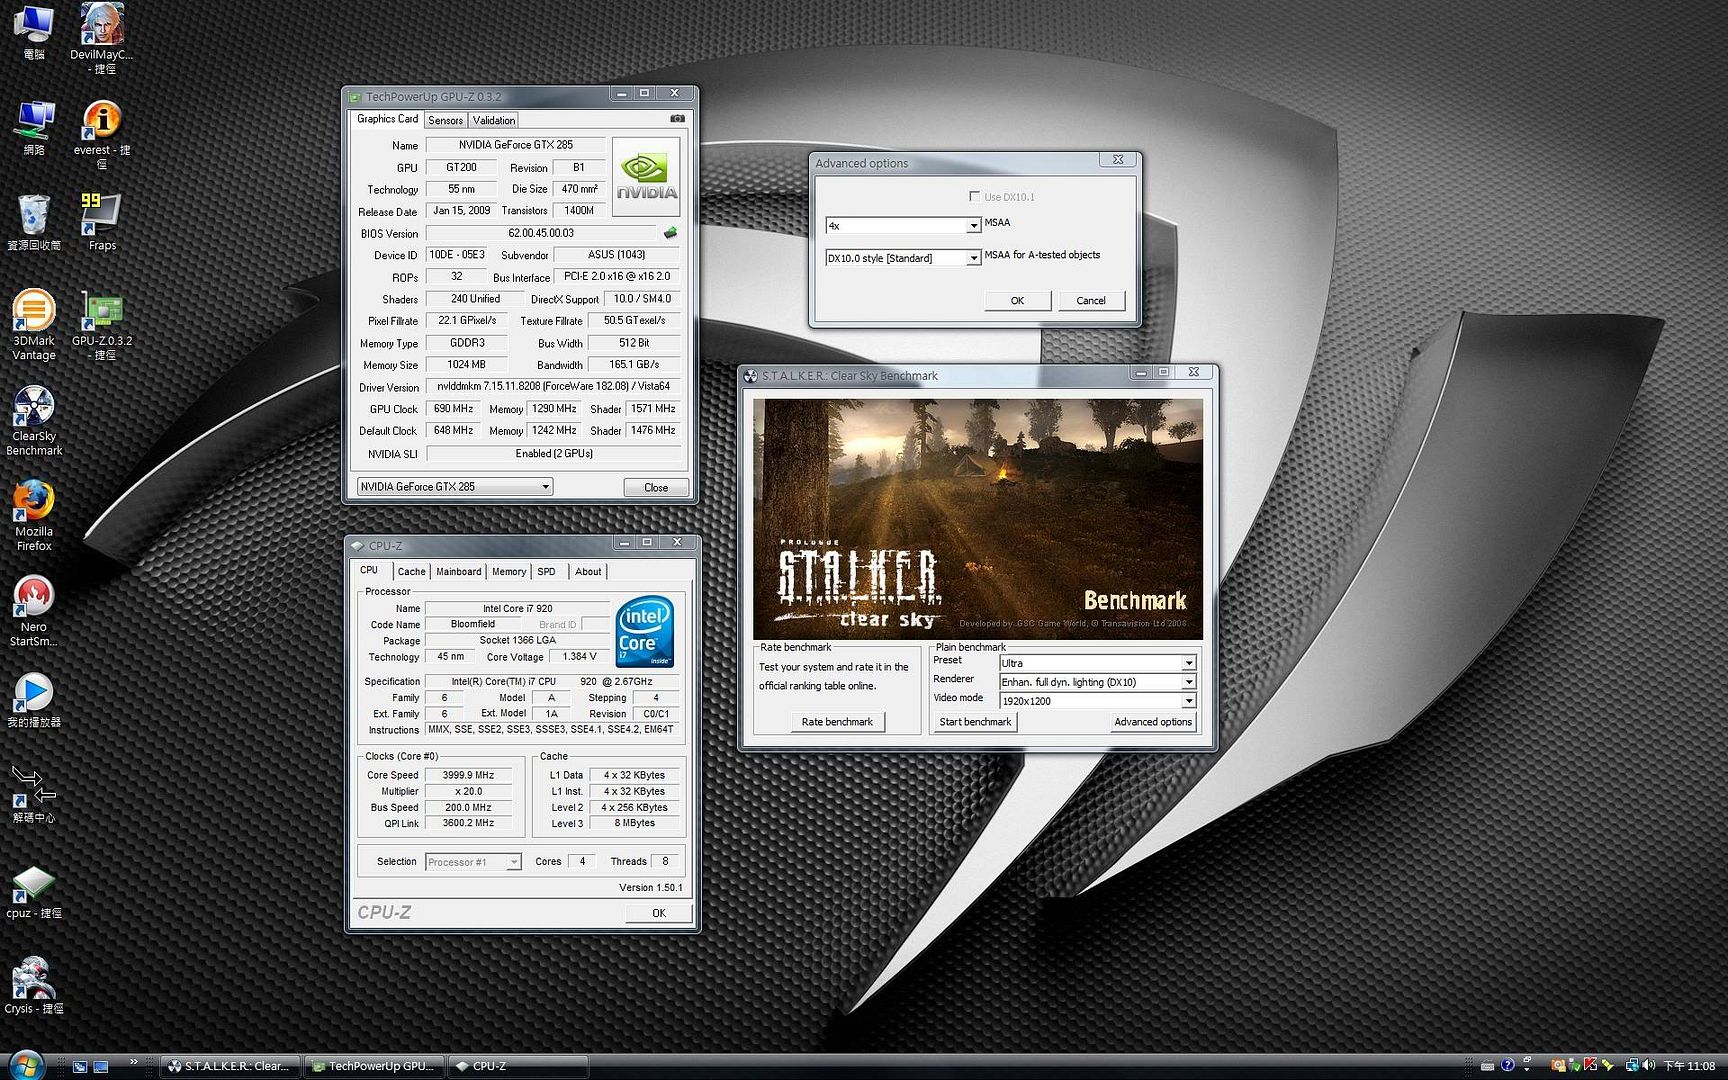Switch to Validation tab in GPU-Z
This screenshot has width=1728, height=1080.
[493, 120]
